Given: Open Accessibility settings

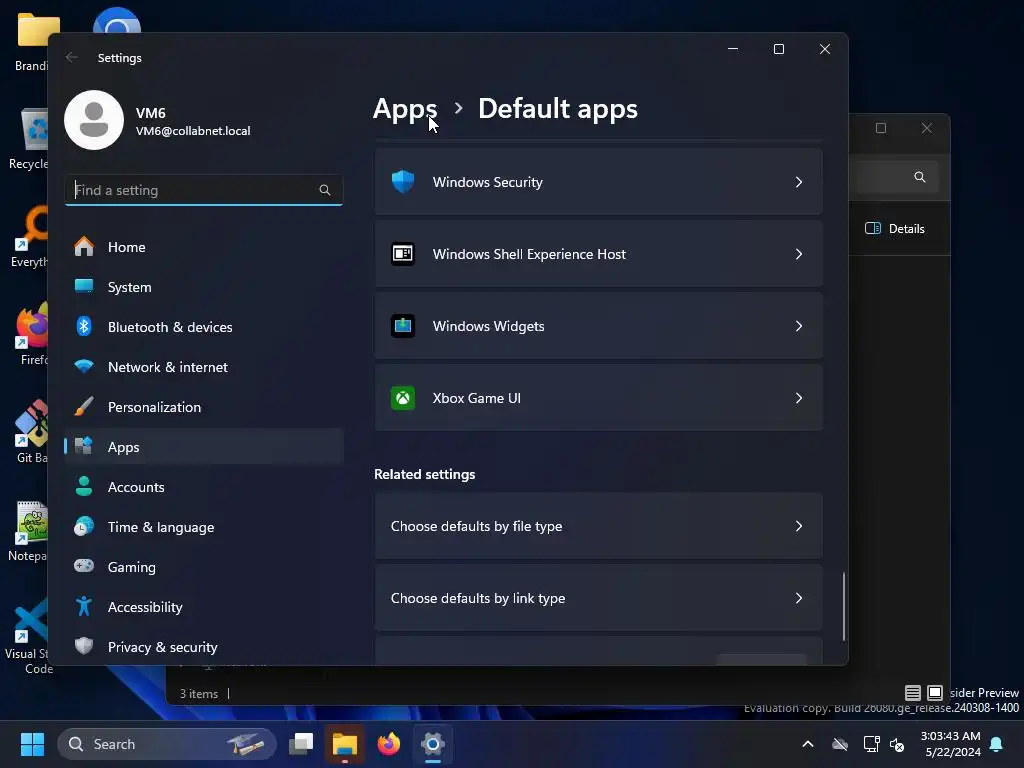Looking at the screenshot, I should (204, 607).
